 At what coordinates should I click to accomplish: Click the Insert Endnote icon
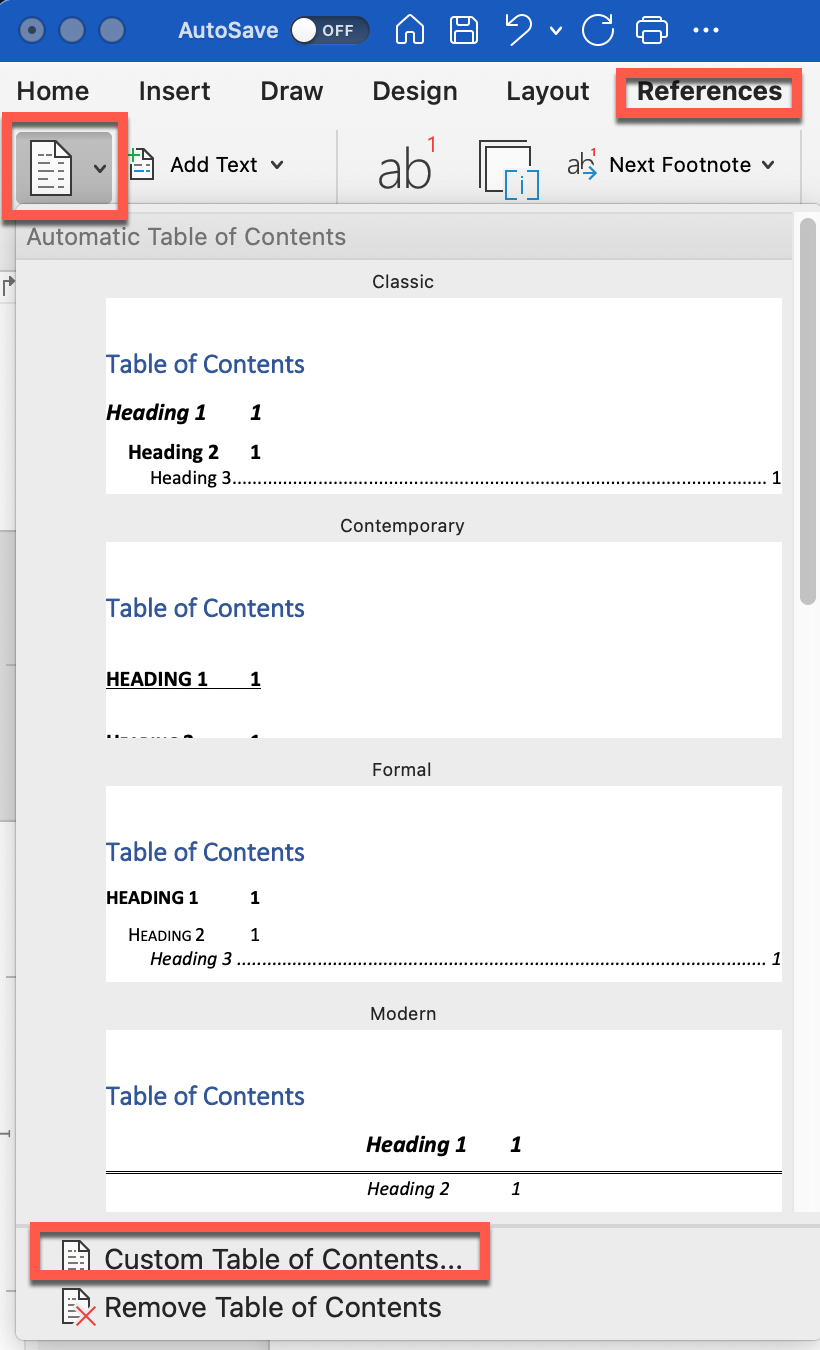[509, 167]
